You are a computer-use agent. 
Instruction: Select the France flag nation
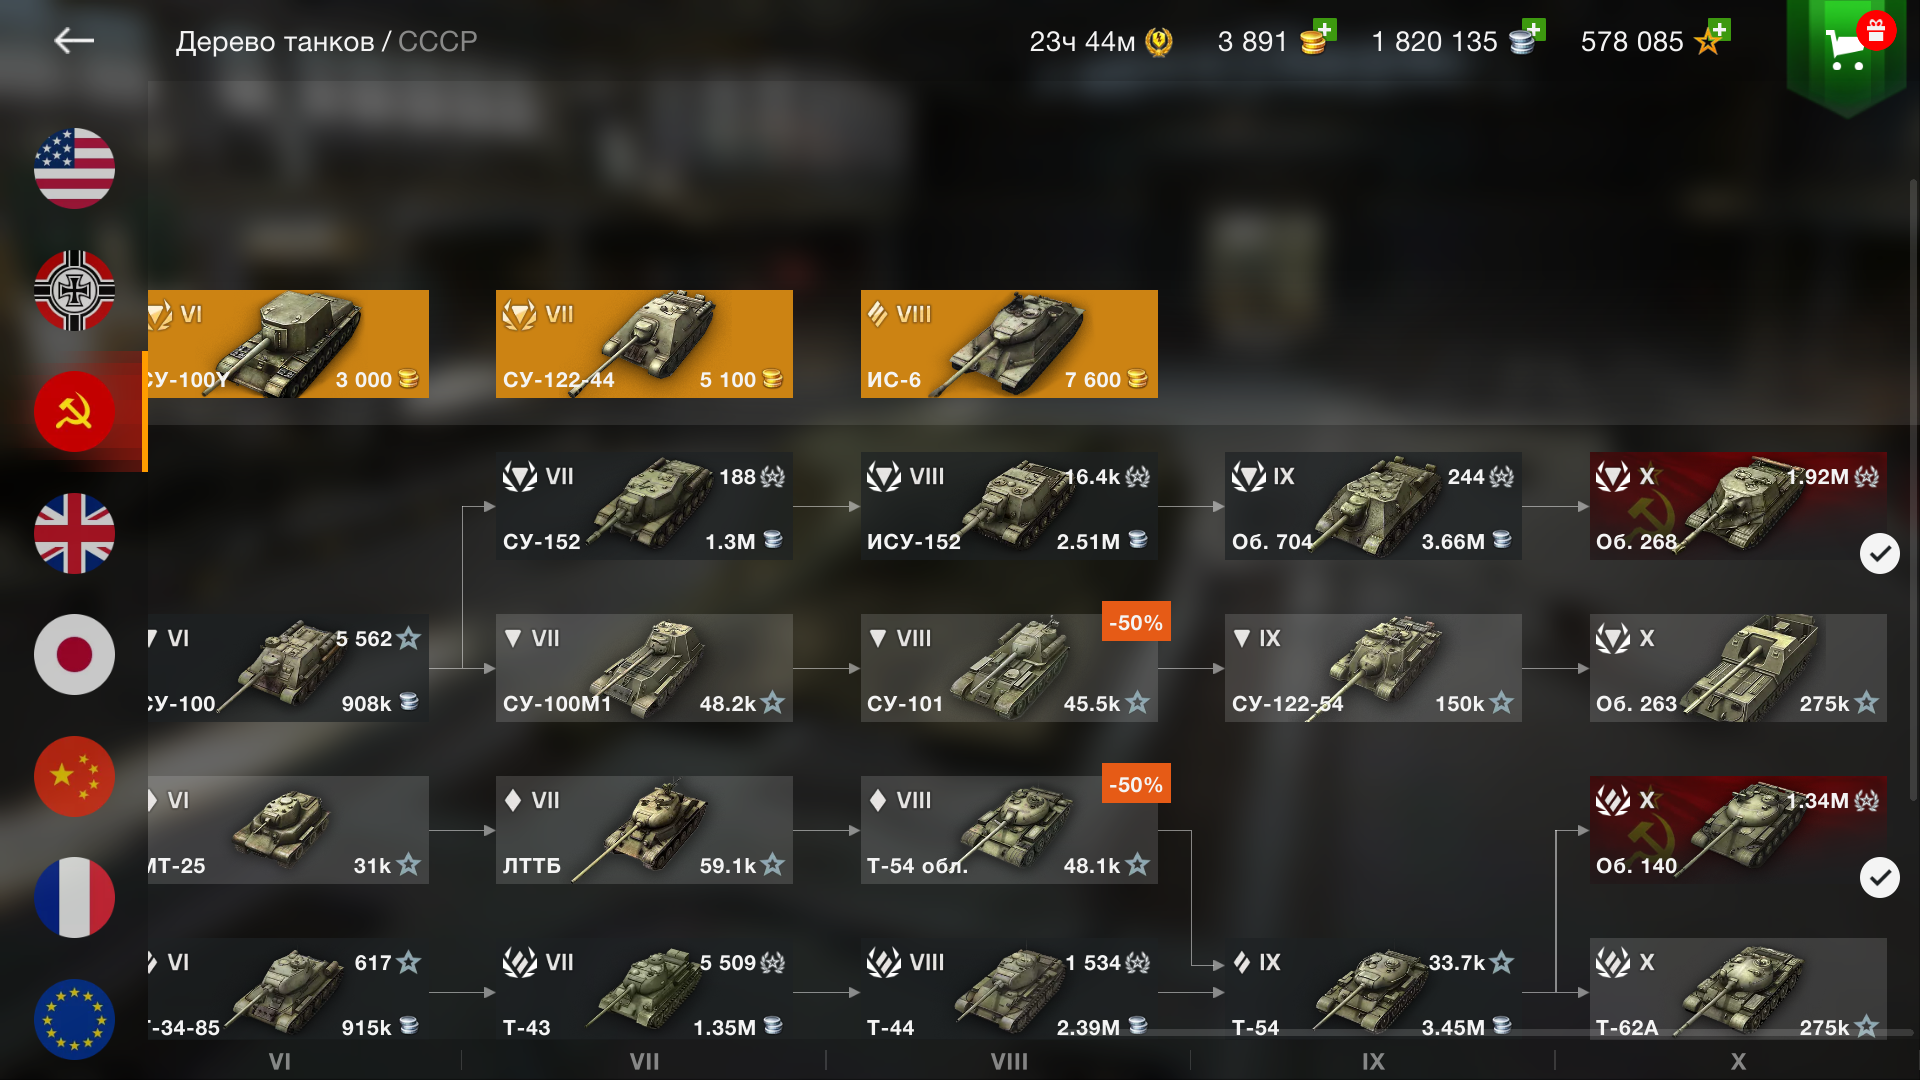(74, 898)
